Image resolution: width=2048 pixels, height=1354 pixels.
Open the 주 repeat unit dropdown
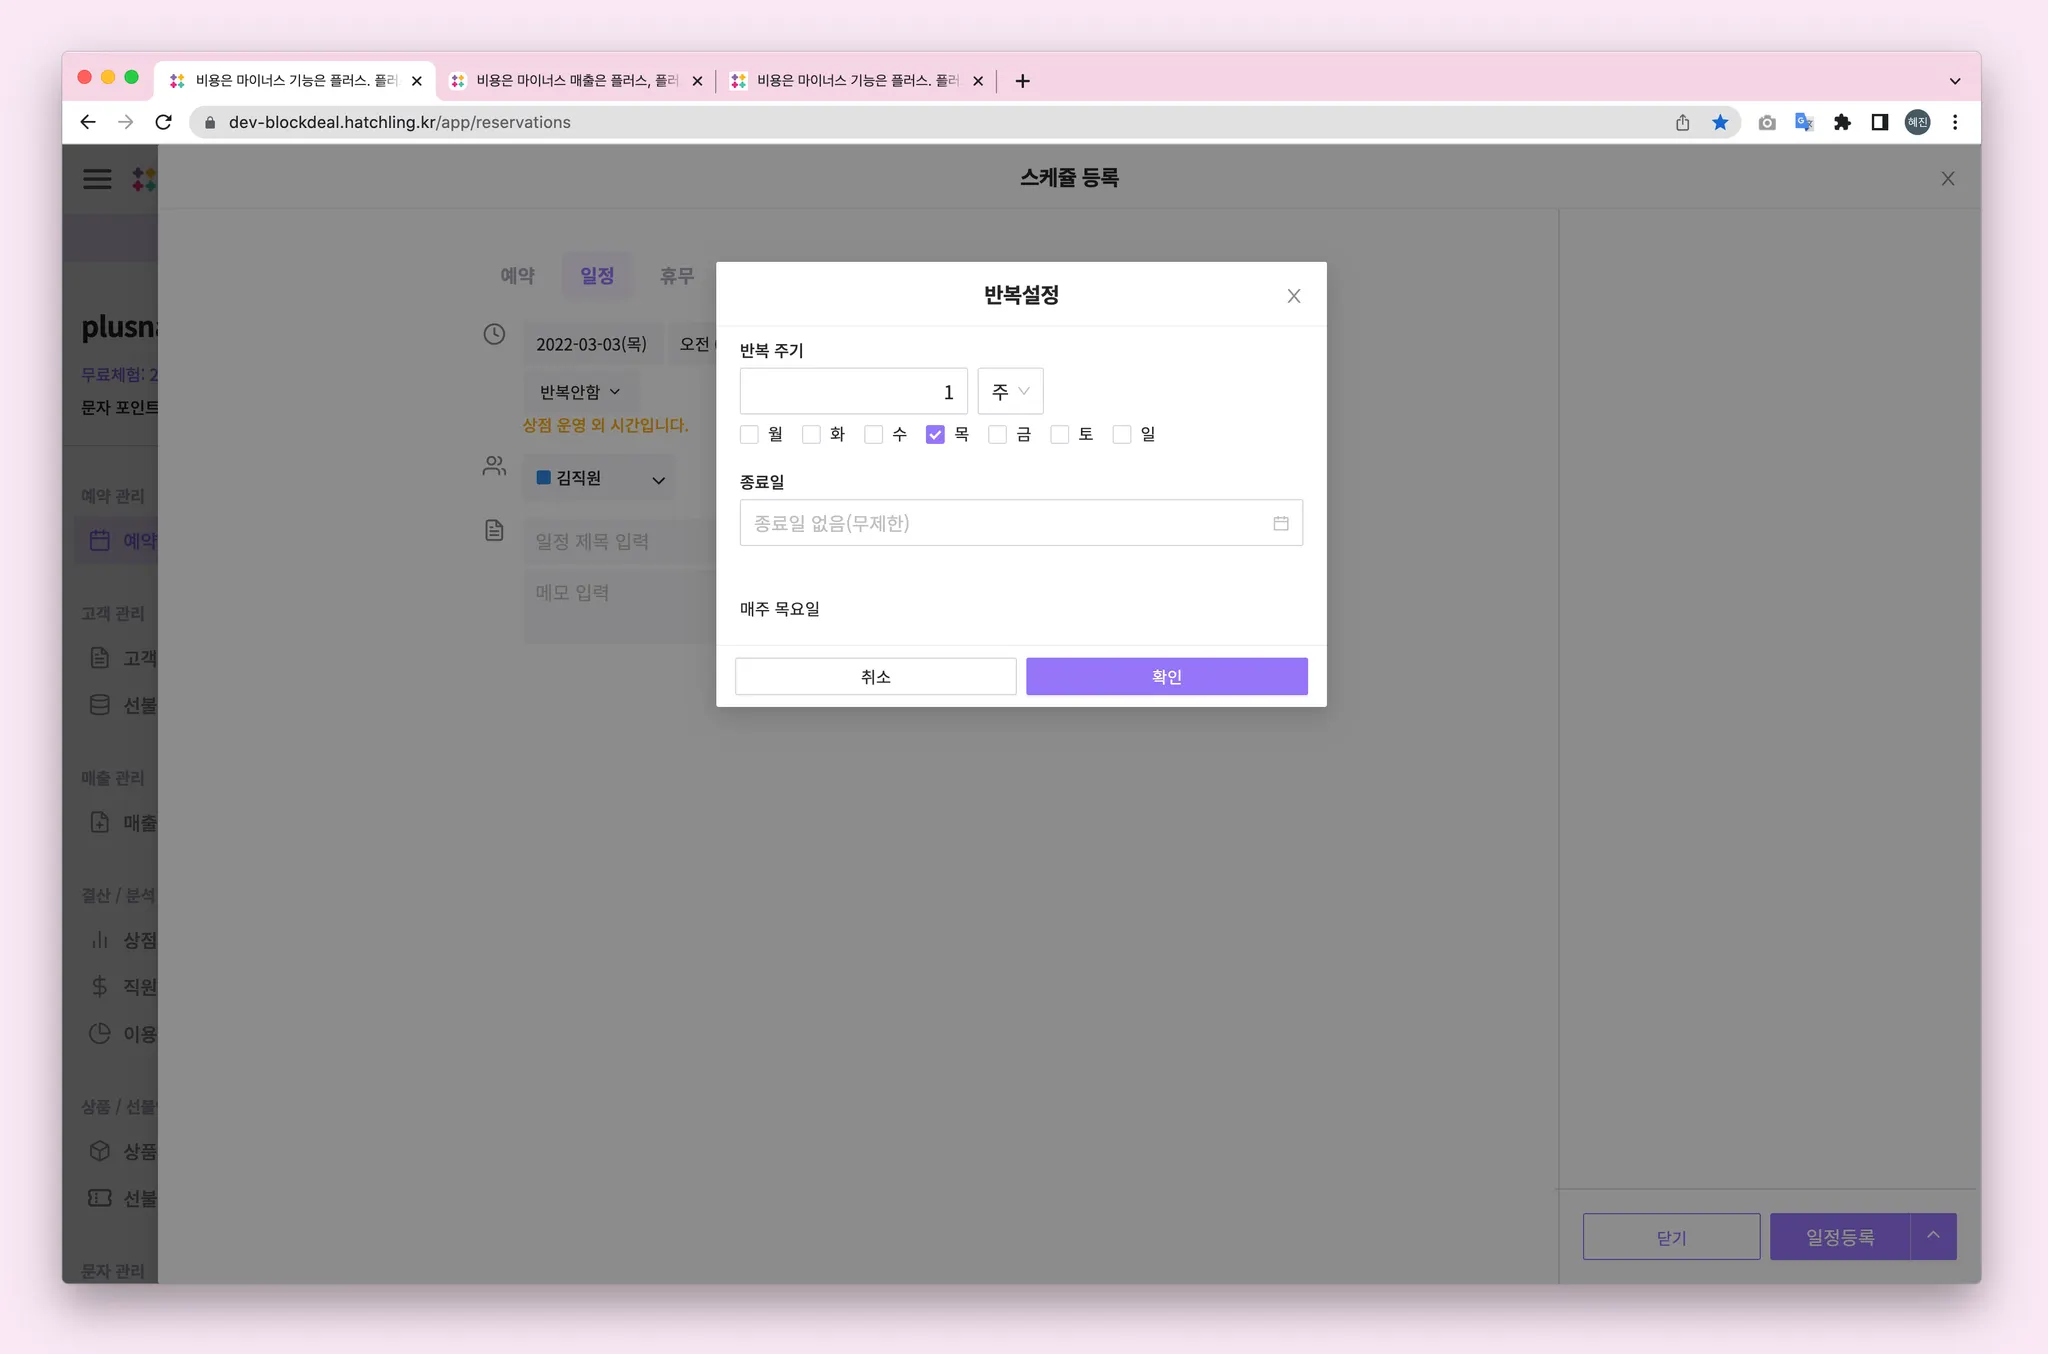(1010, 391)
